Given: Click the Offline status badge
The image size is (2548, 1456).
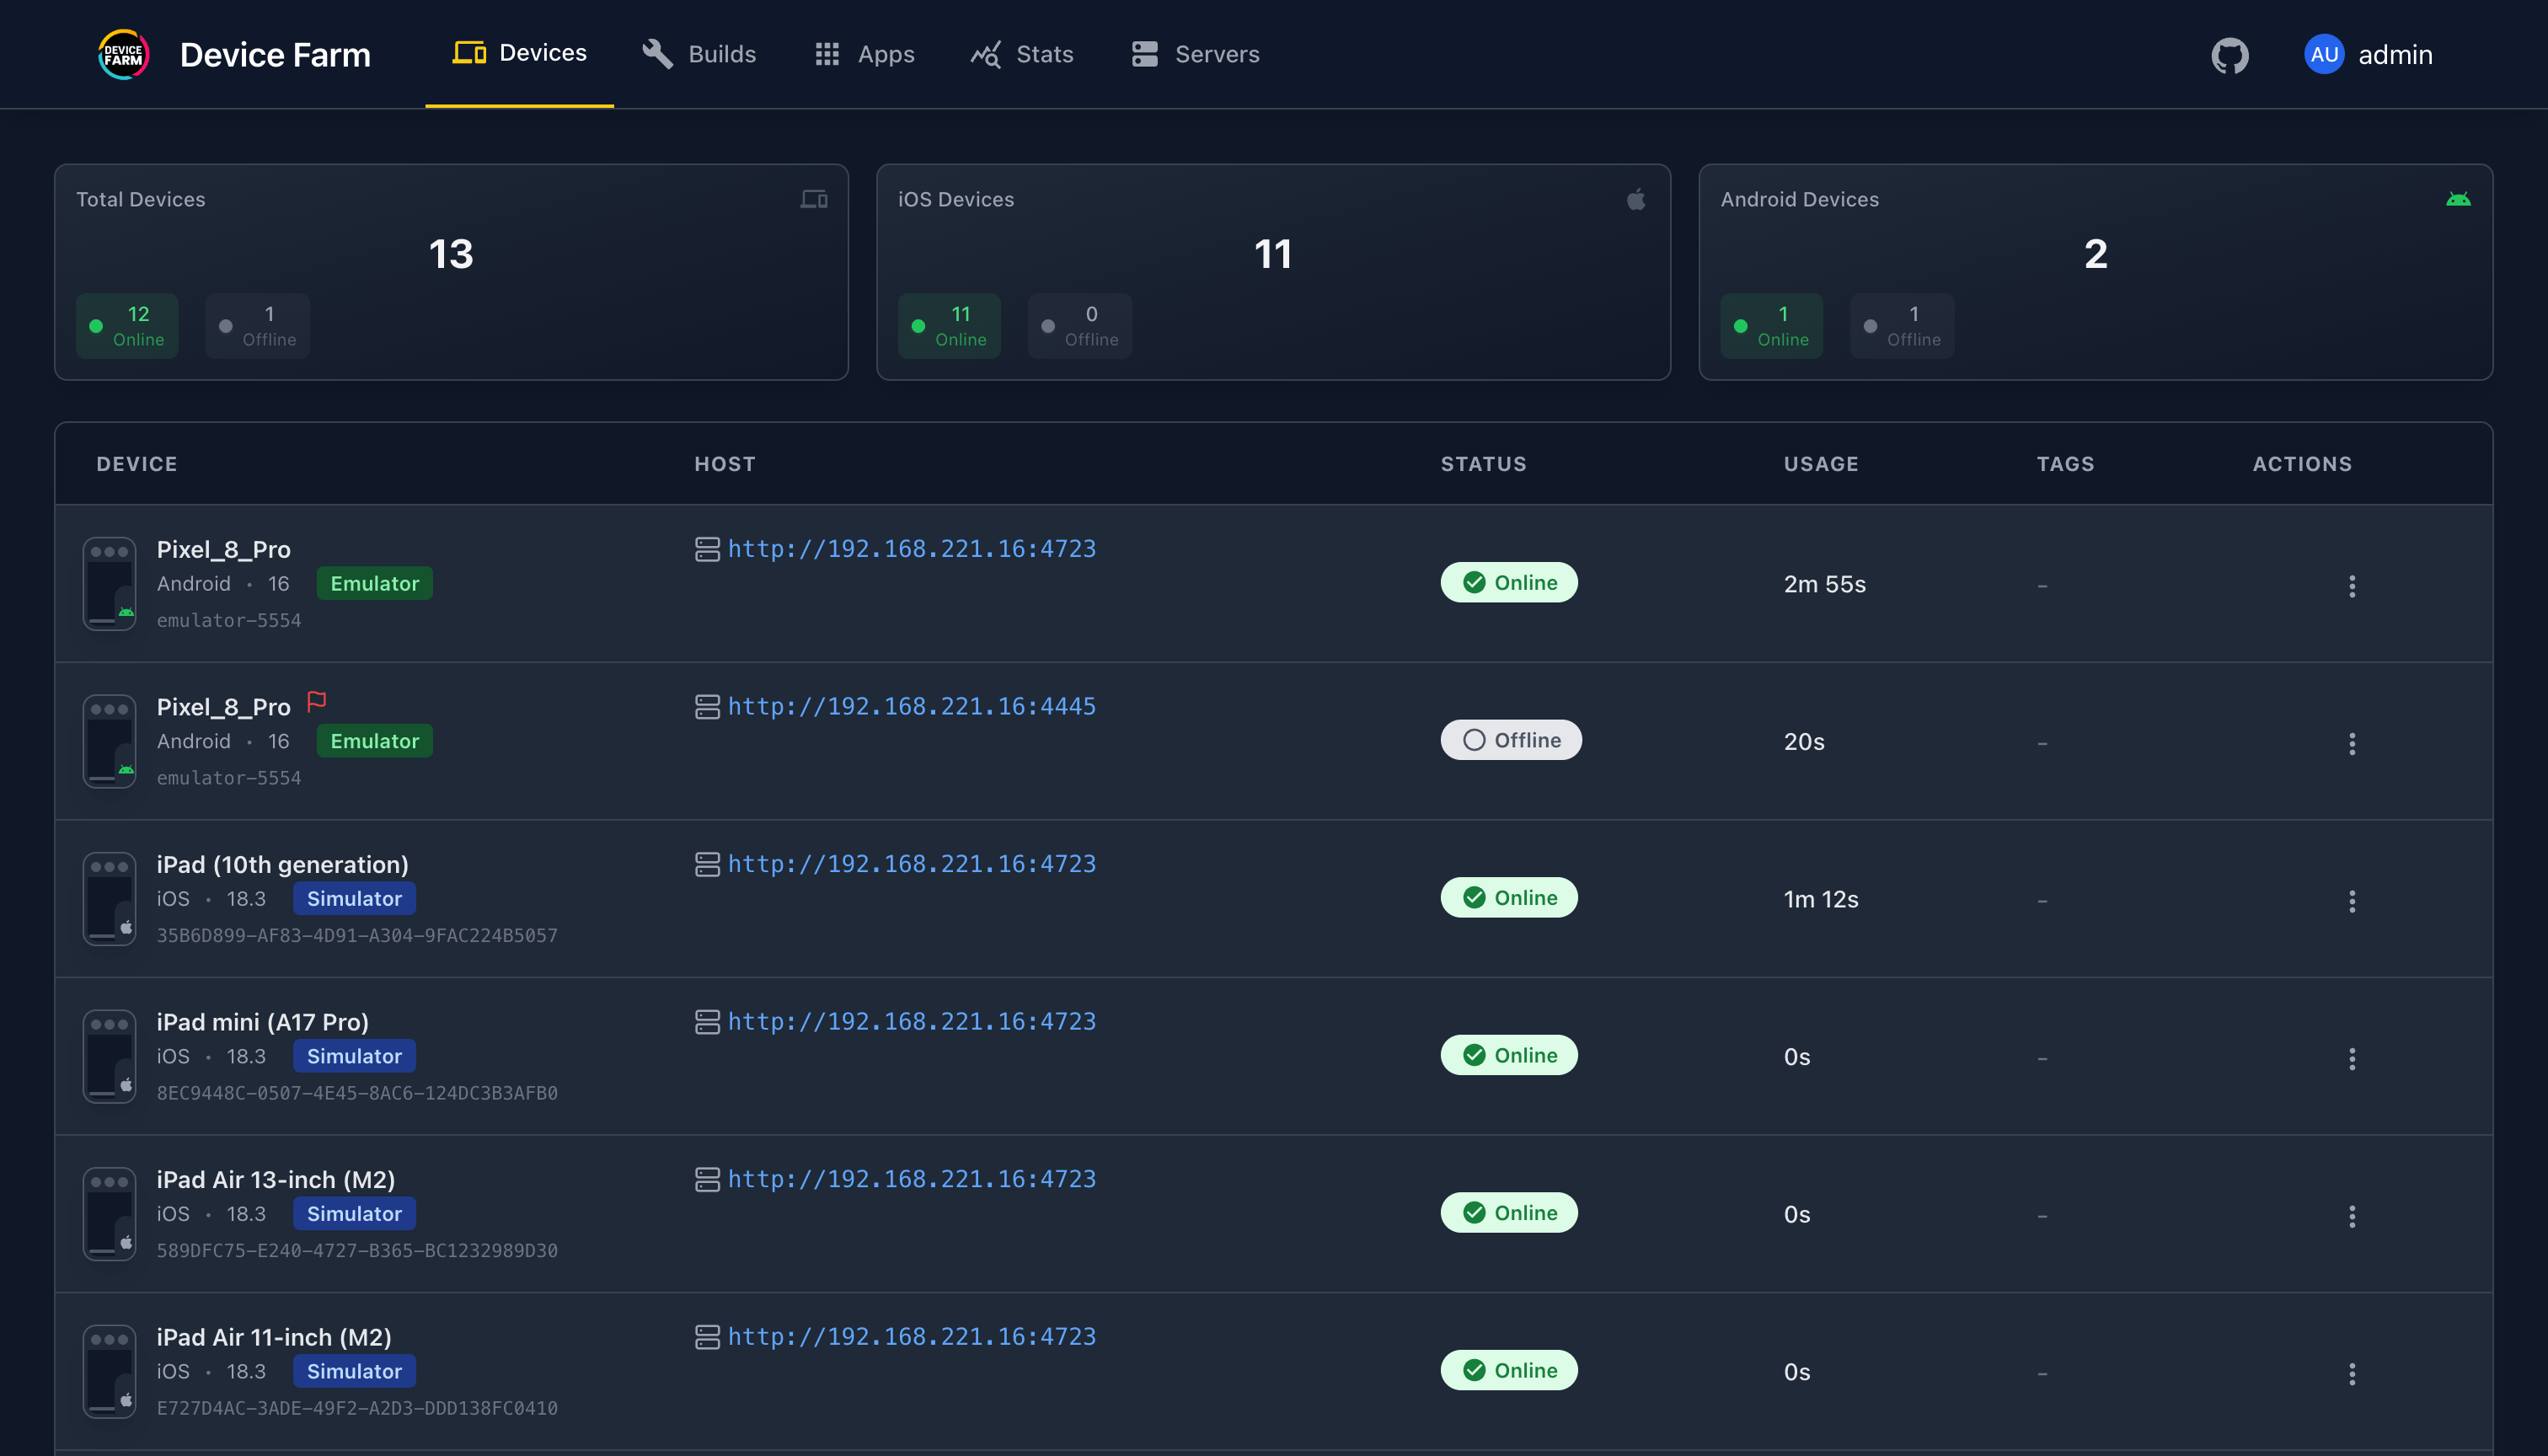Looking at the screenshot, I should click(x=1510, y=740).
